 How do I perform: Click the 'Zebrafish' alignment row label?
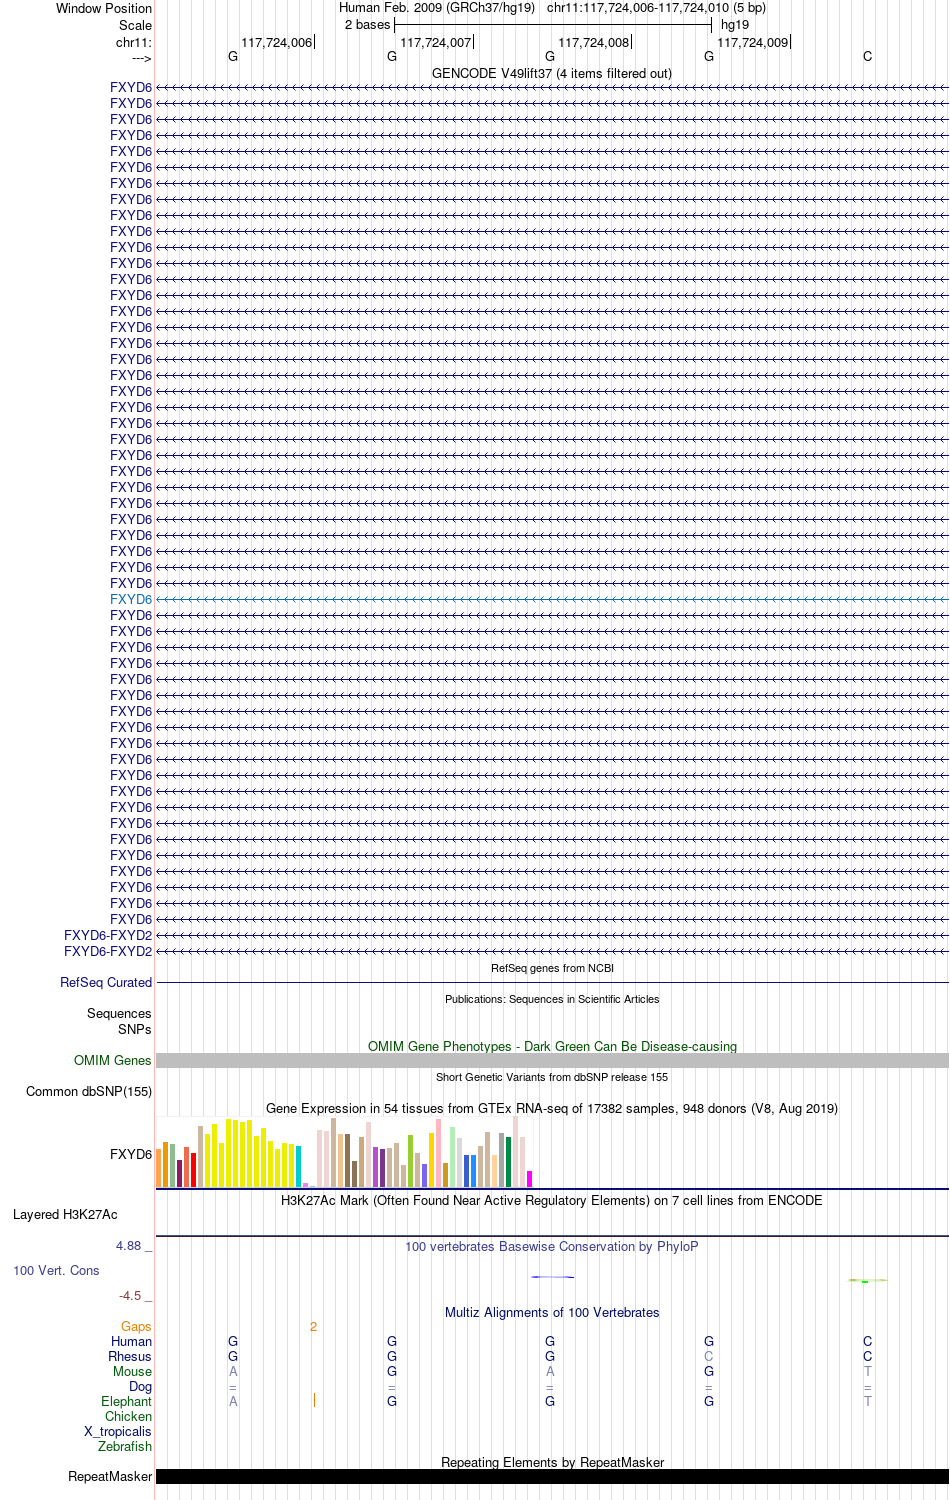point(125,1447)
